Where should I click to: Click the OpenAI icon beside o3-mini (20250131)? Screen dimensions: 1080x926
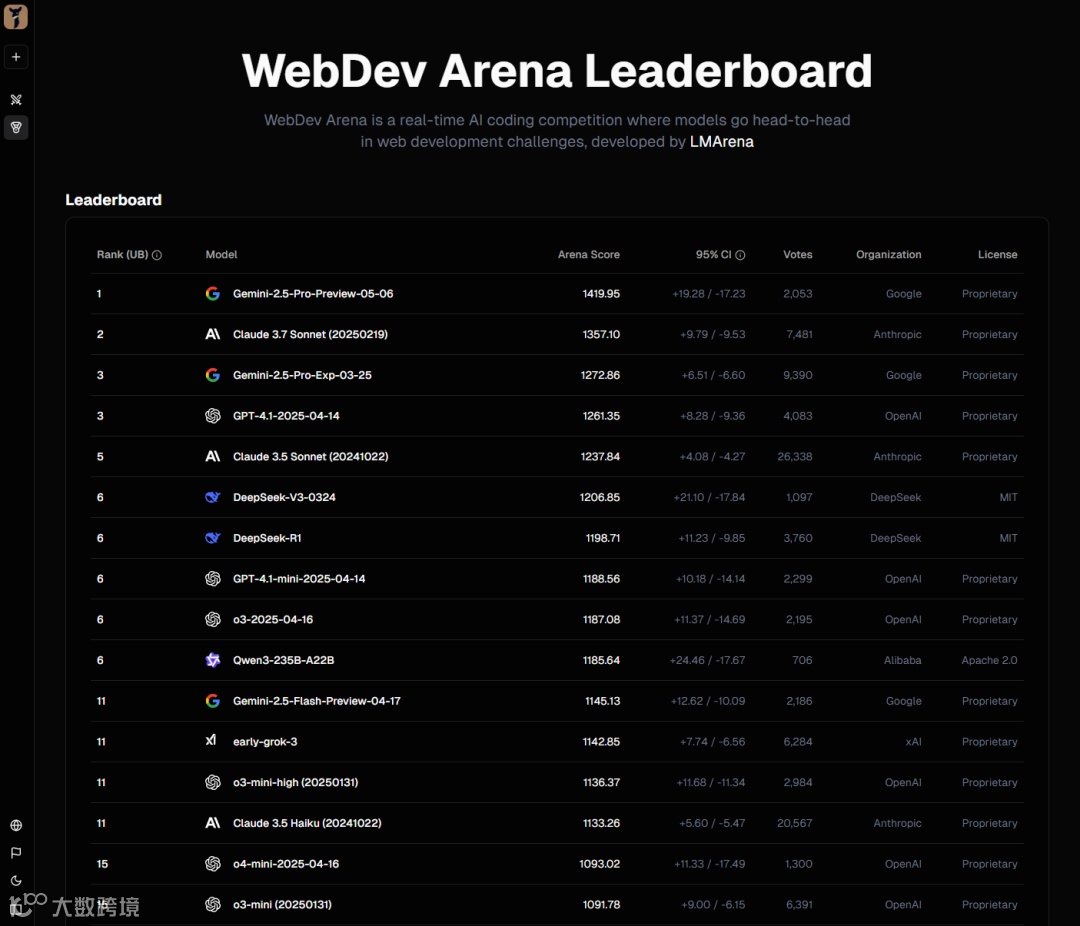(213, 904)
